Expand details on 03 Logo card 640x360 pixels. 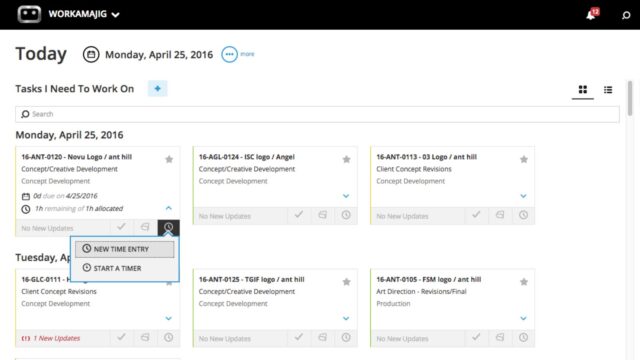(523, 196)
